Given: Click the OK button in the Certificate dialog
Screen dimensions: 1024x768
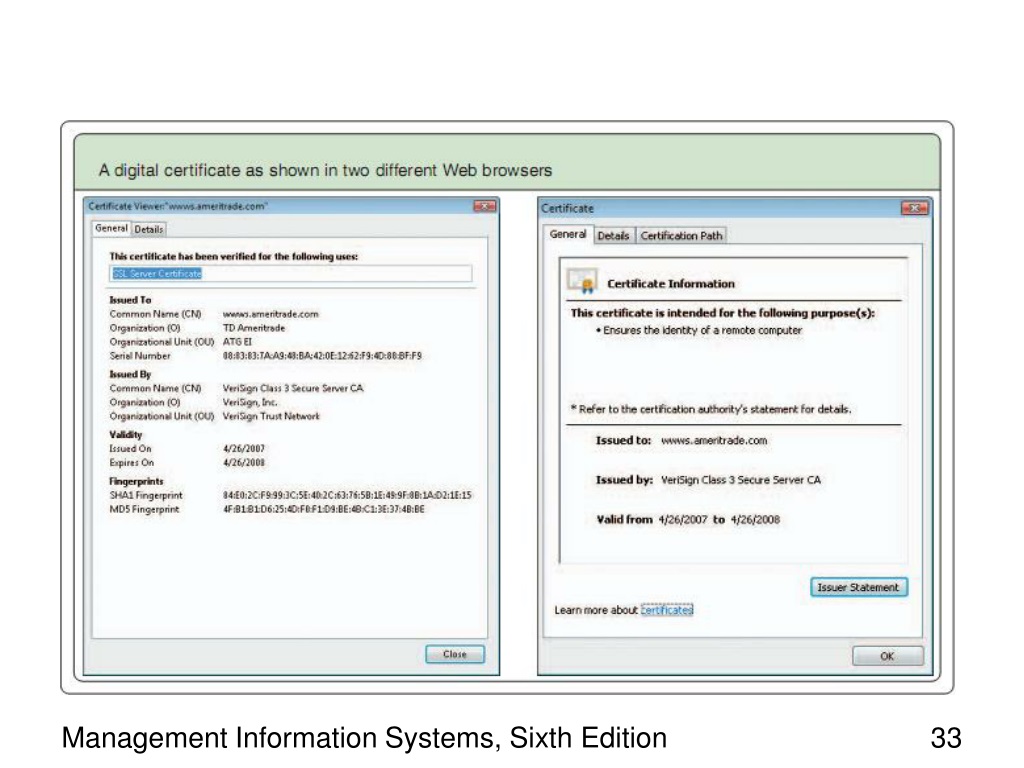Looking at the screenshot, I should click(x=888, y=656).
